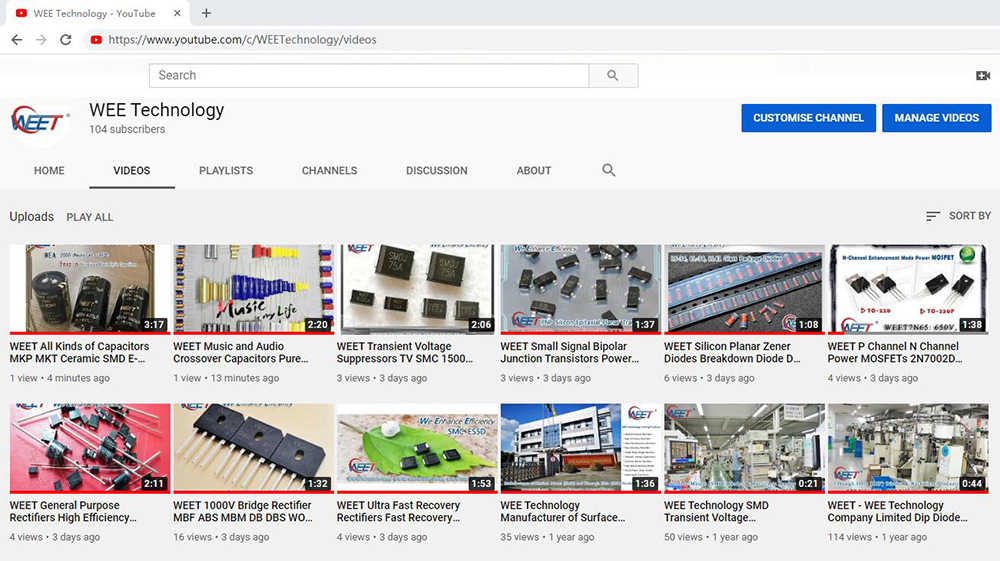Screen dimensions: 1000x561
Task: Click title 'WEET P Channel N Channel Power MOSFETs'
Action: pyautogui.click(x=895, y=353)
